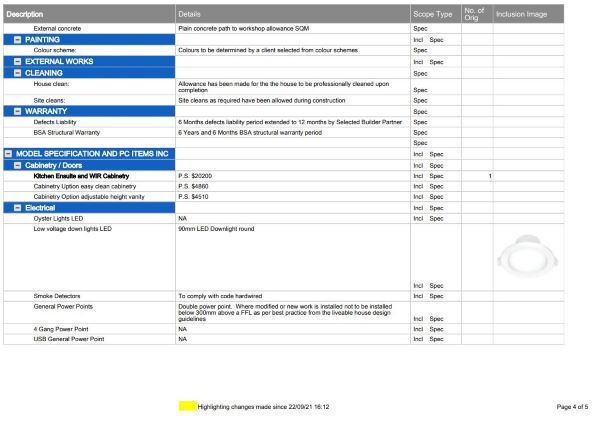
Task: Select the General Power Points row
Action: [x=284, y=313]
